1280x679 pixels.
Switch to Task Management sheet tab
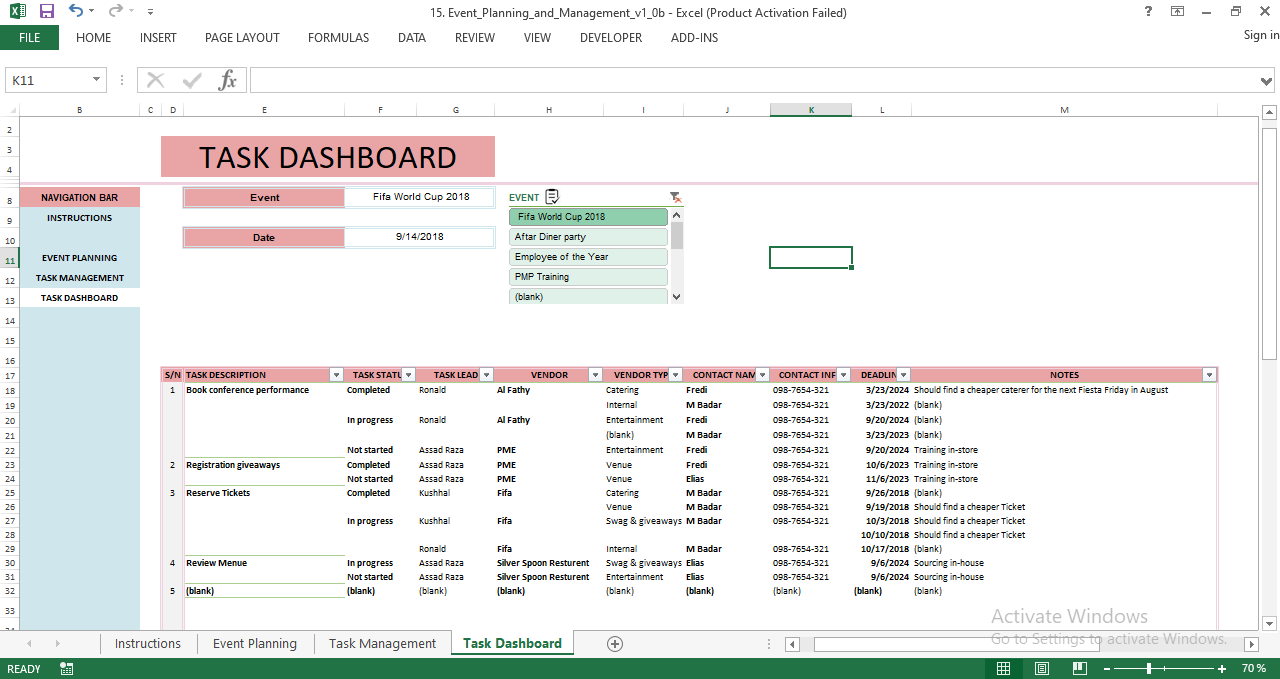click(382, 644)
